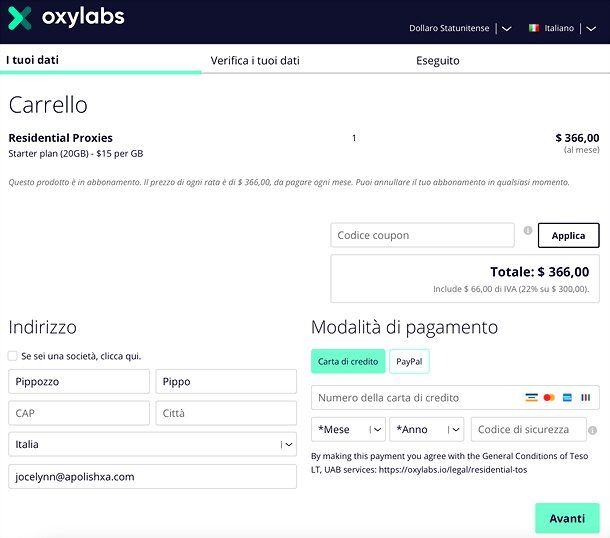Expand the Mese expiry month dropdown
Image resolution: width=610 pixels, height=538 pixels.
pos(348,429)
